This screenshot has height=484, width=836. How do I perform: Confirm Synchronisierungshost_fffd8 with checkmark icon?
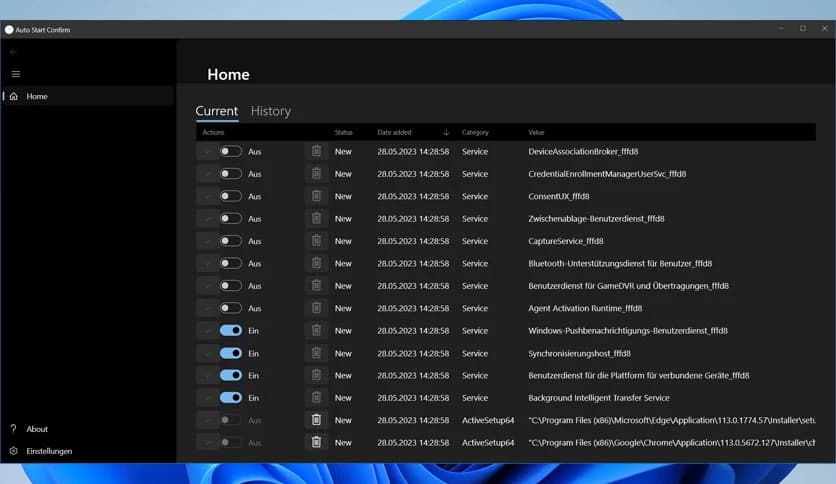[207, 353]
